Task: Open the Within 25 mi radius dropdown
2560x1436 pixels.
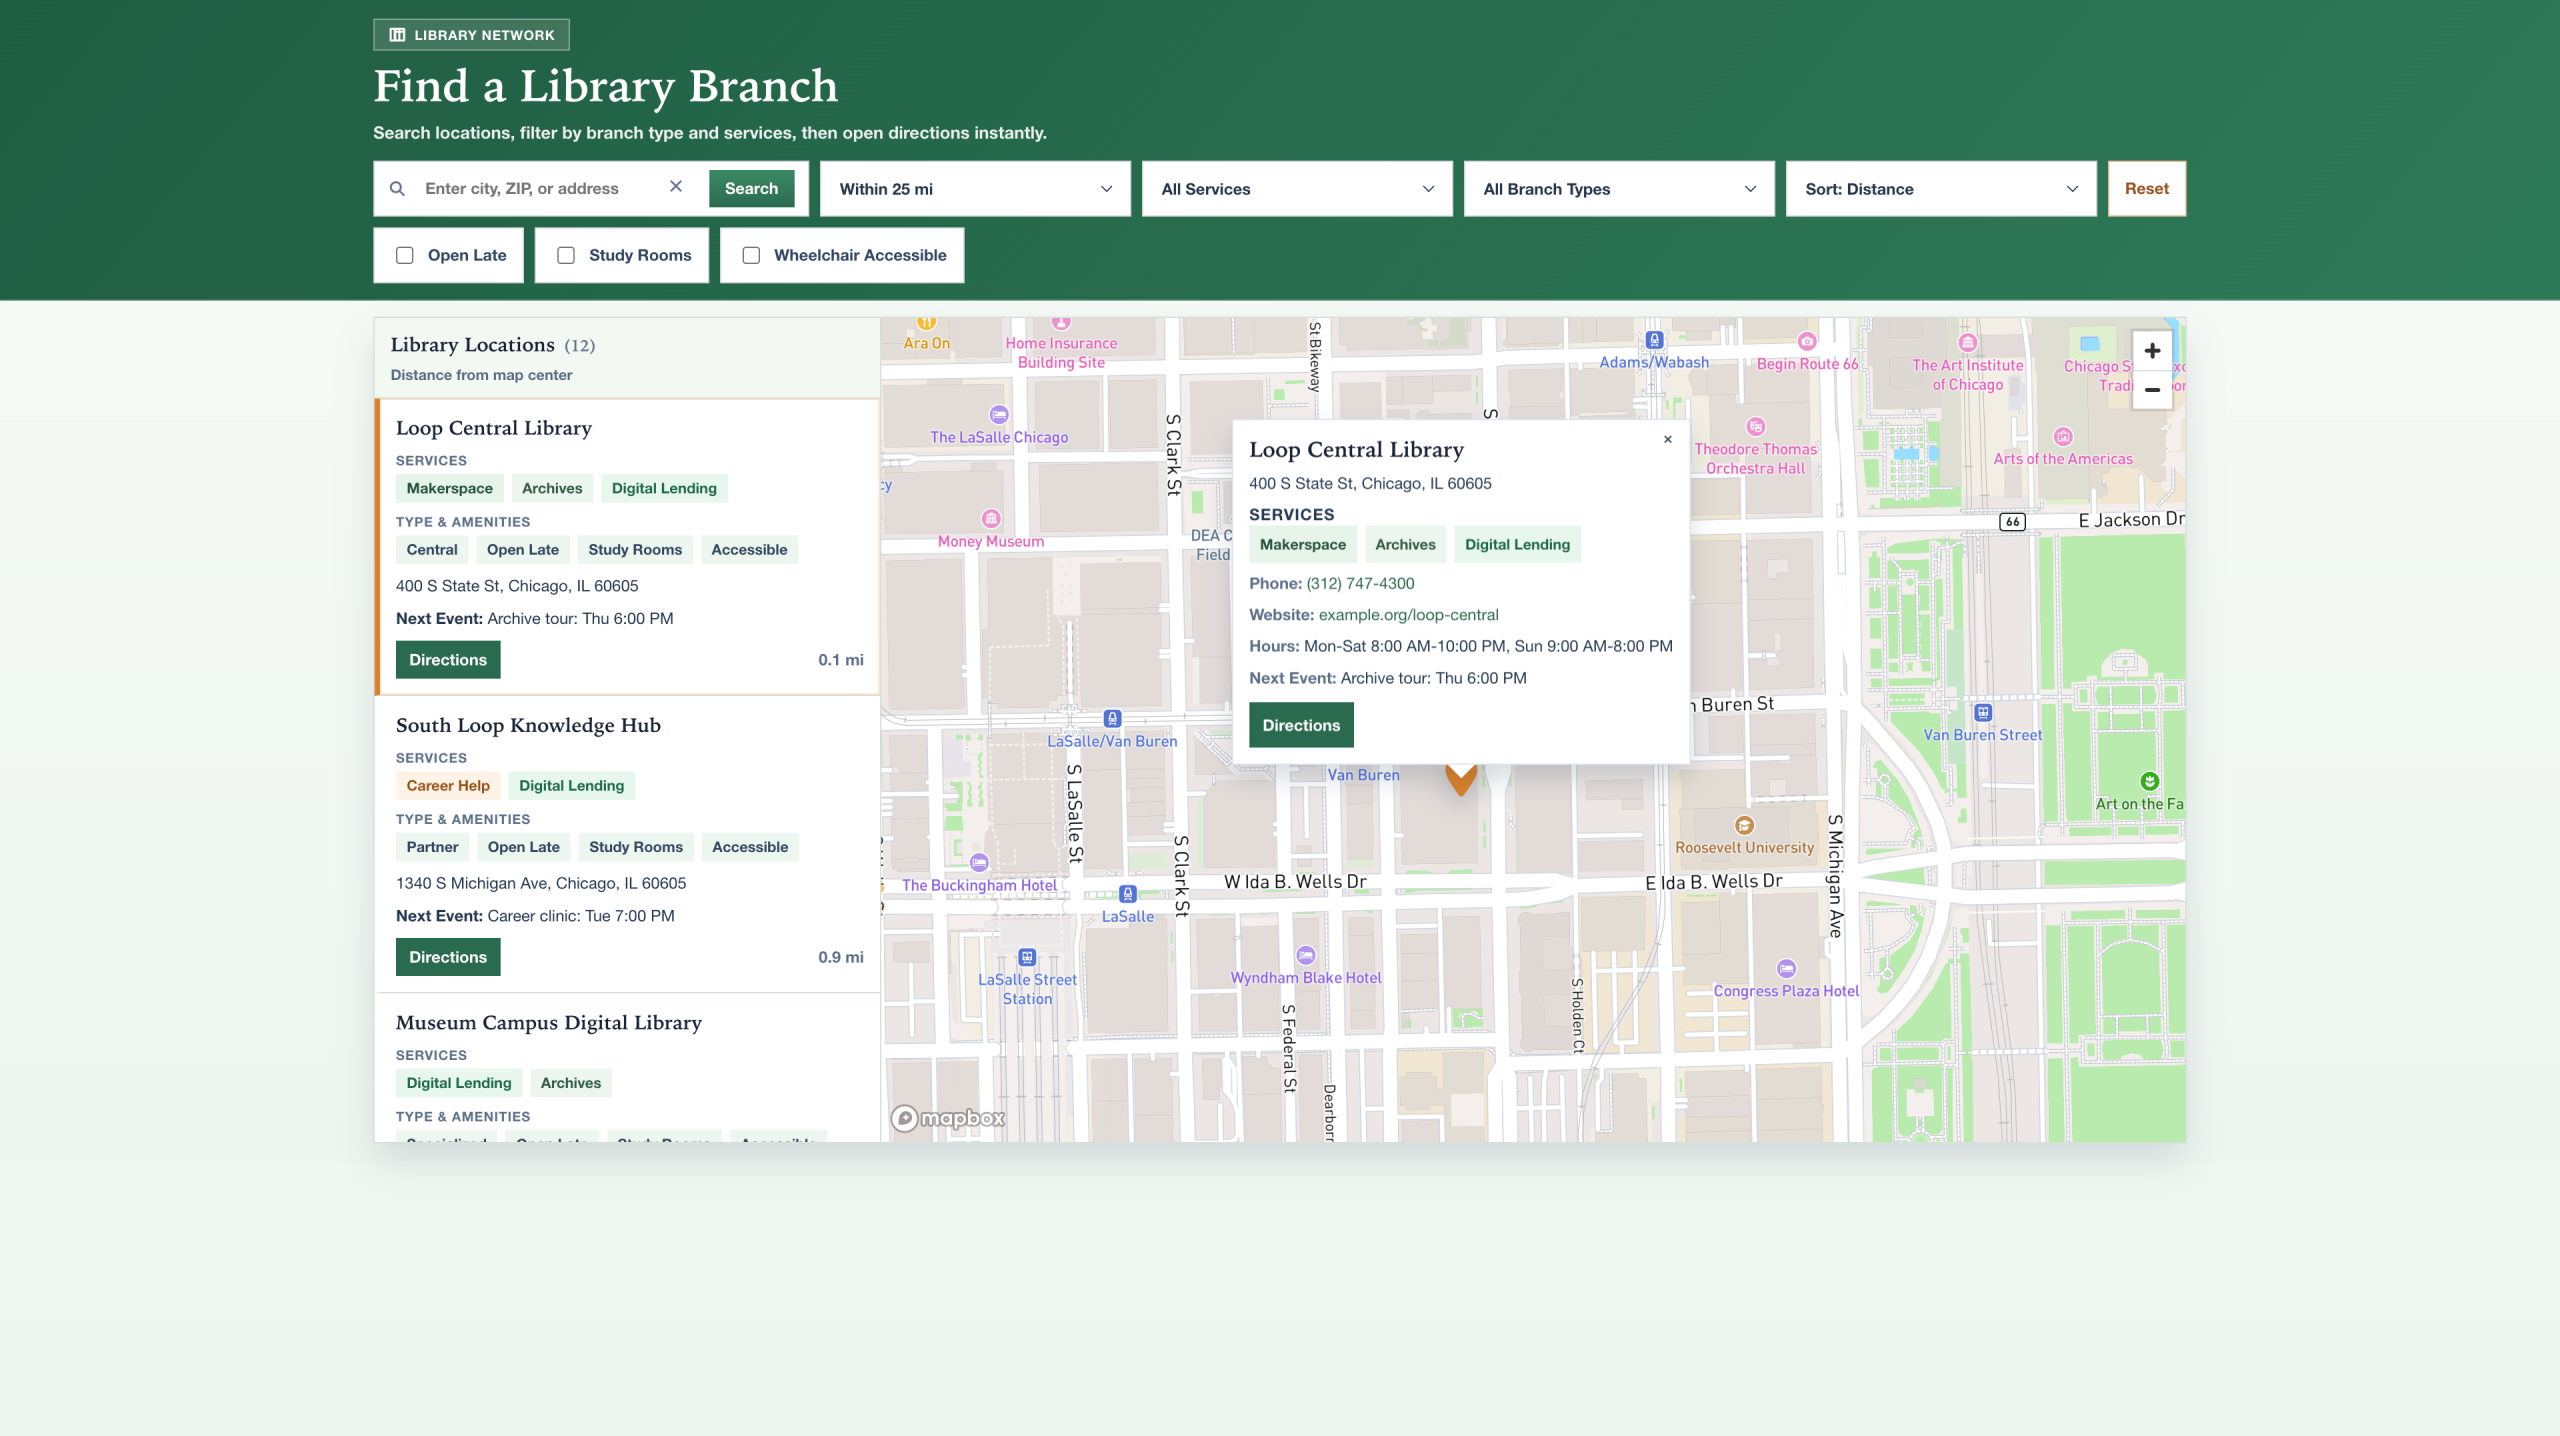Action: click(975, 188)
